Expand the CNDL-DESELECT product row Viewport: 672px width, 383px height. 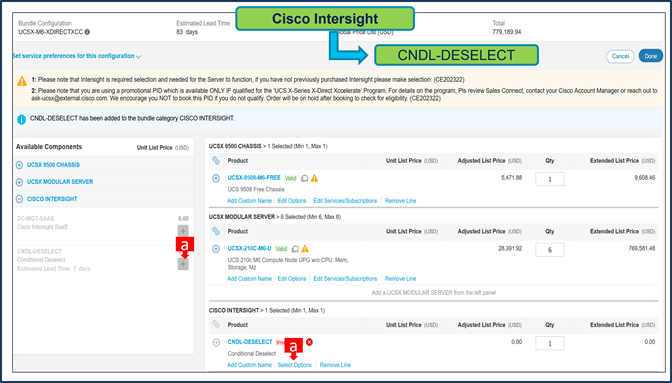216,342
